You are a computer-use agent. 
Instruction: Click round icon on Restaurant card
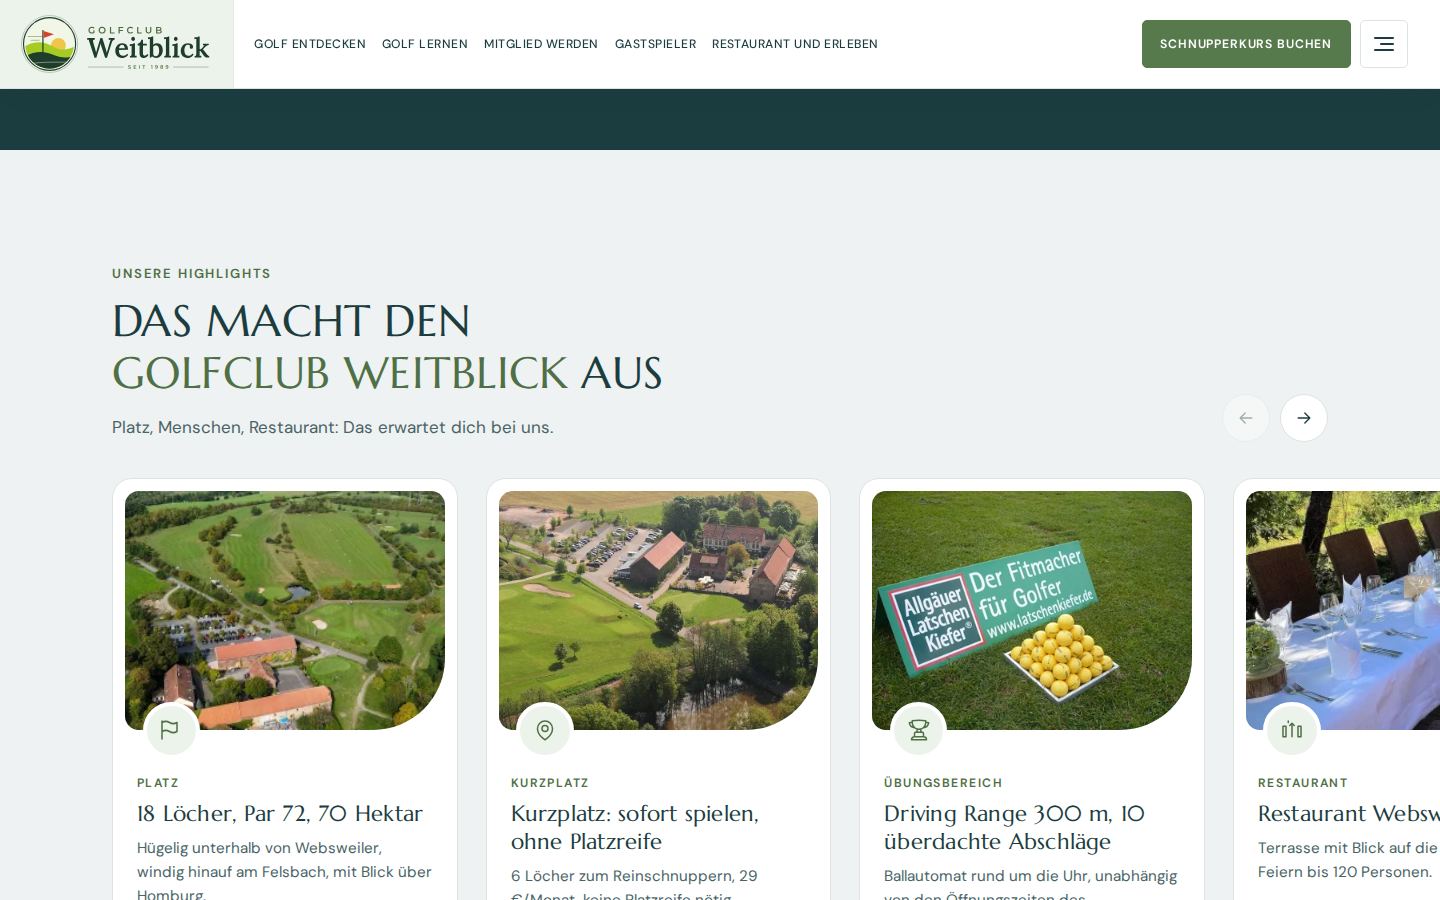[1292, 730]
